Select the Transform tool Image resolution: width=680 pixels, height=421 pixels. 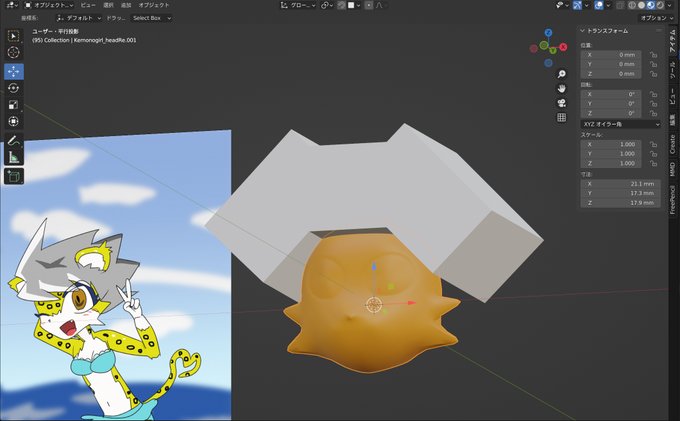(x=13, y=121)
